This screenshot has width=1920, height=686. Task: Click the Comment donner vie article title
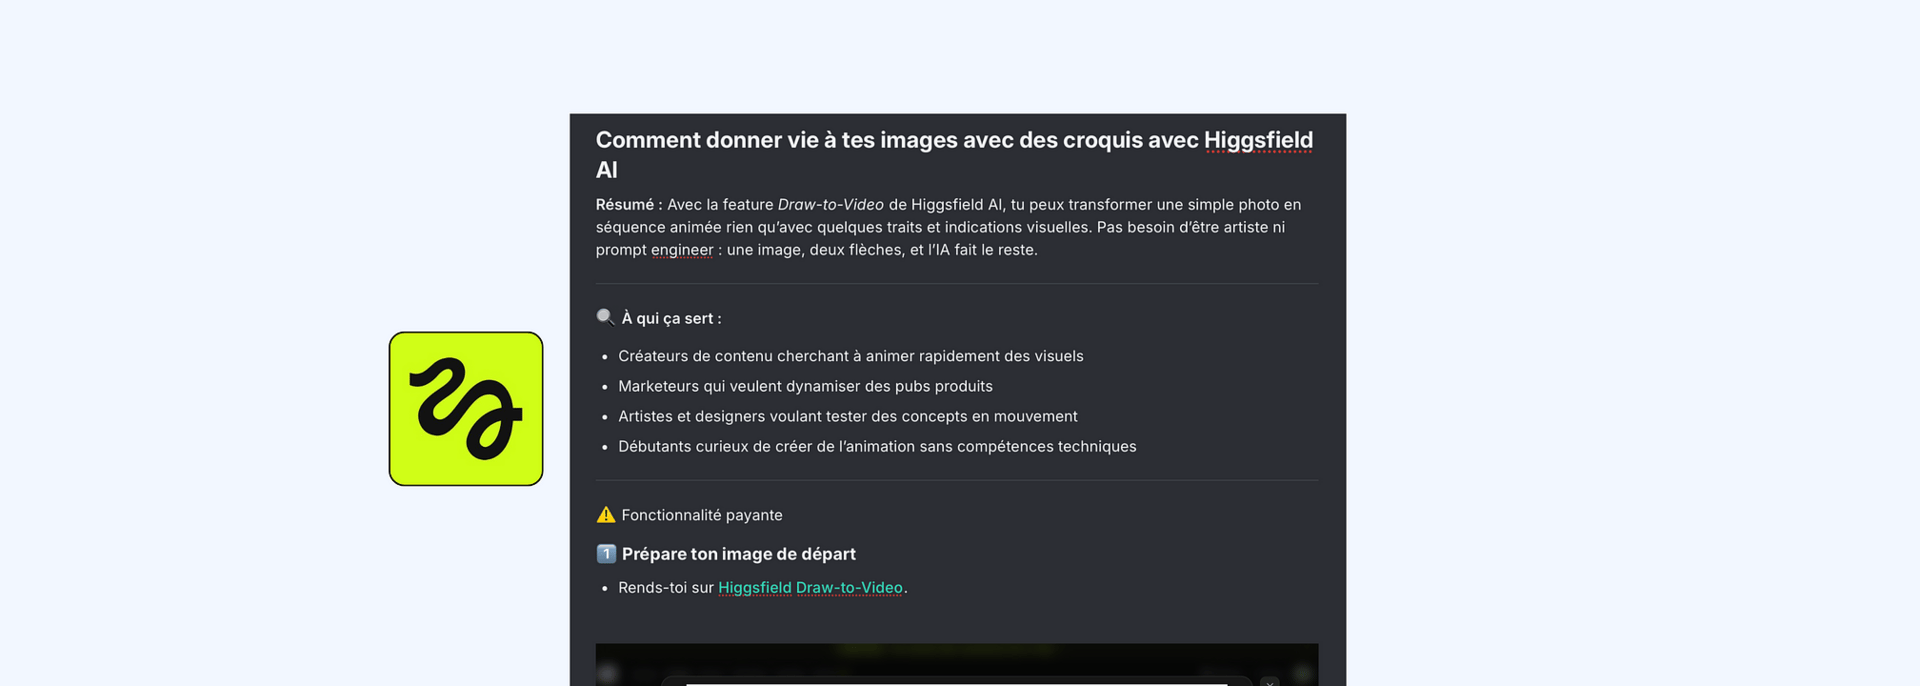(x=955, y=155)
